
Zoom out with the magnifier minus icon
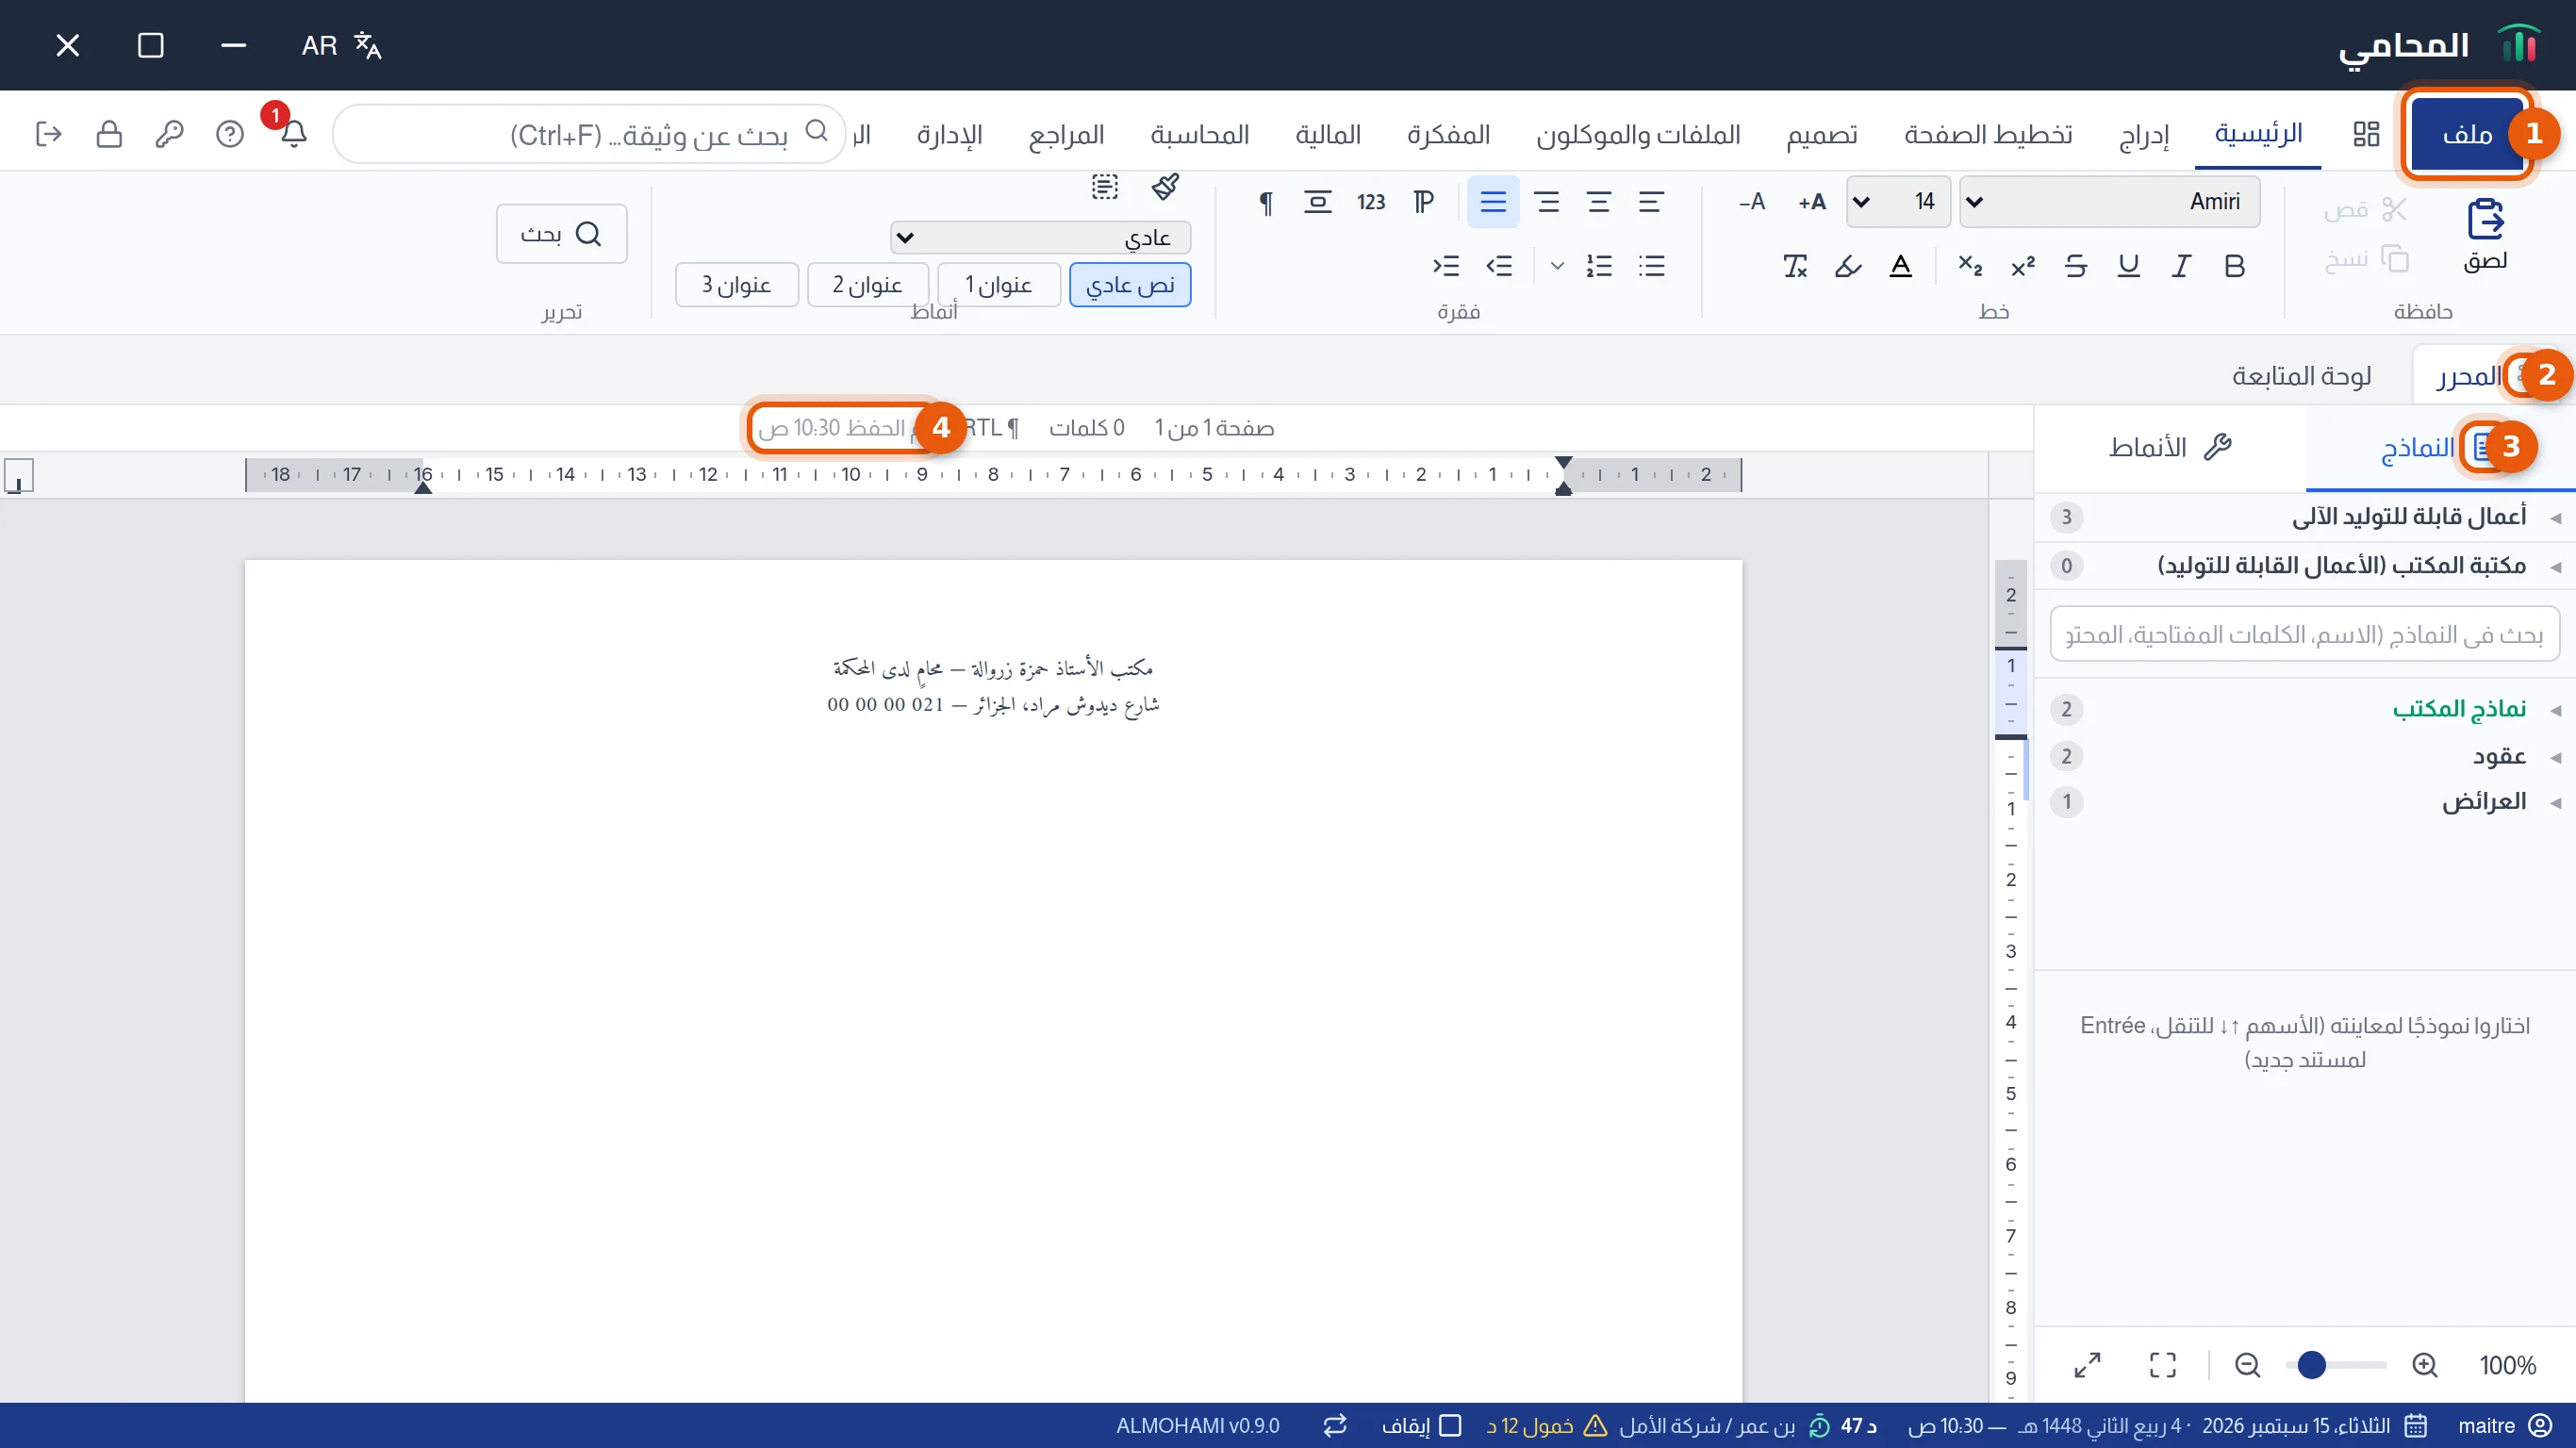pyautogui.click(x=2247, y=1365)
